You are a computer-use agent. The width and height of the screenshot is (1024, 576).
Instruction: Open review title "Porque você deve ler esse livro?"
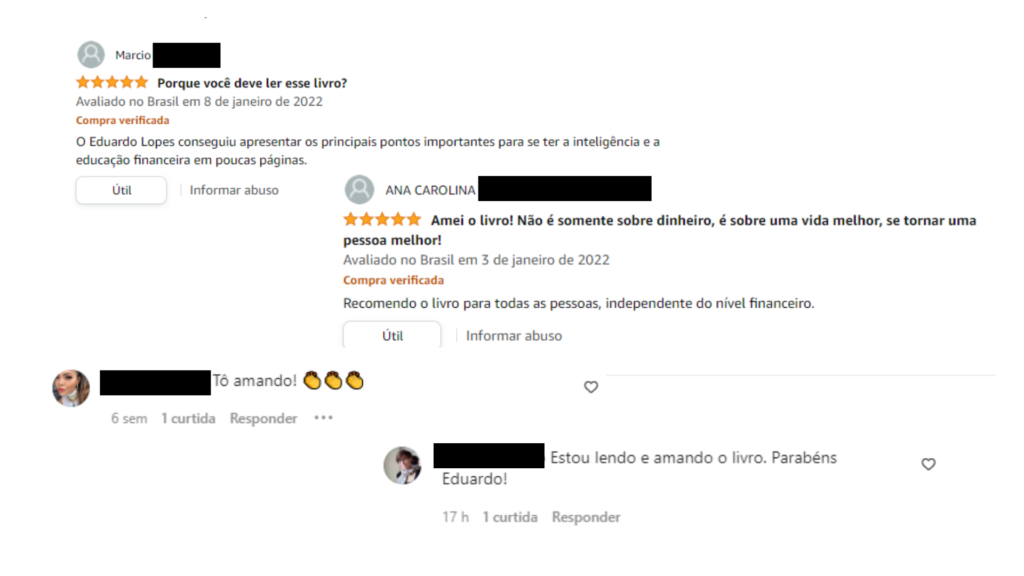(x=252, y=83)
